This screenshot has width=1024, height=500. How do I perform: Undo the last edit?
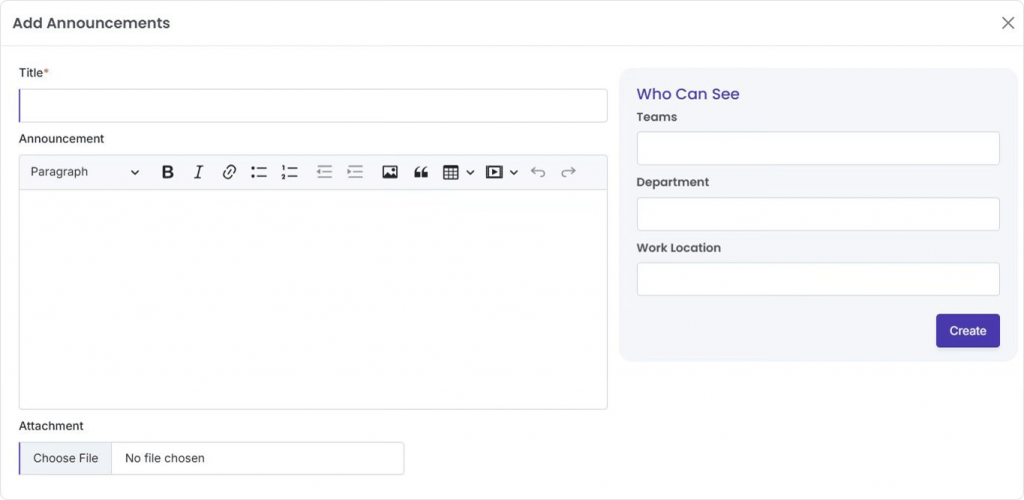coord(538,172)
